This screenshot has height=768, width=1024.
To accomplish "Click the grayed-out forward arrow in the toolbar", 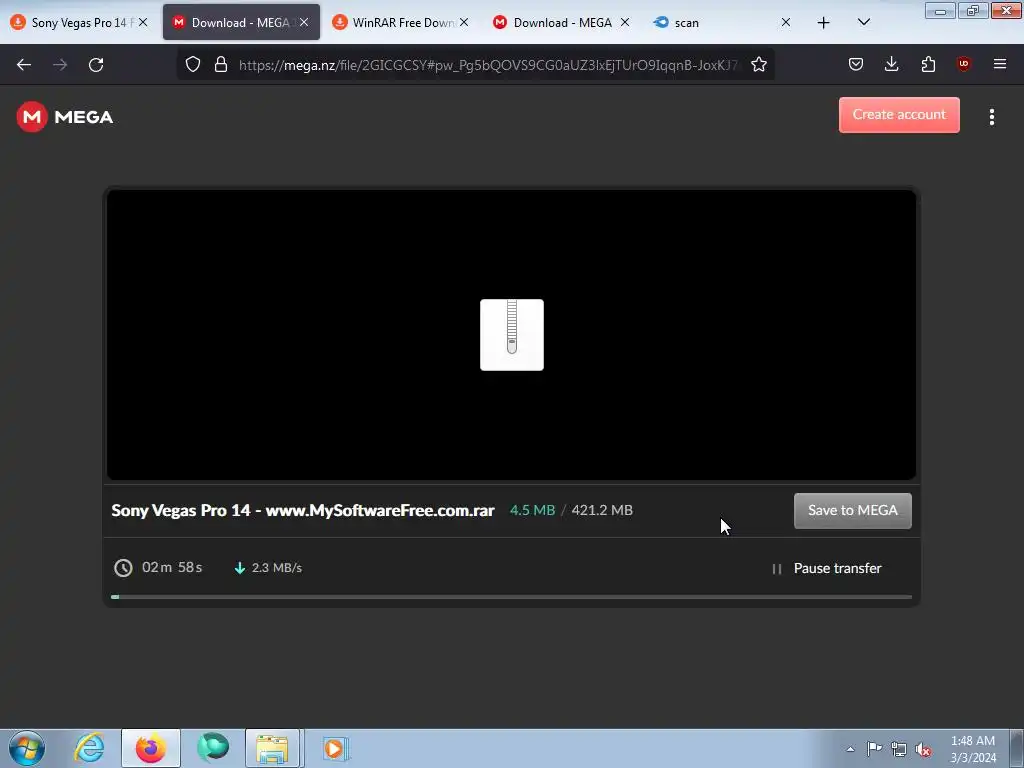I will coord(60,65).
